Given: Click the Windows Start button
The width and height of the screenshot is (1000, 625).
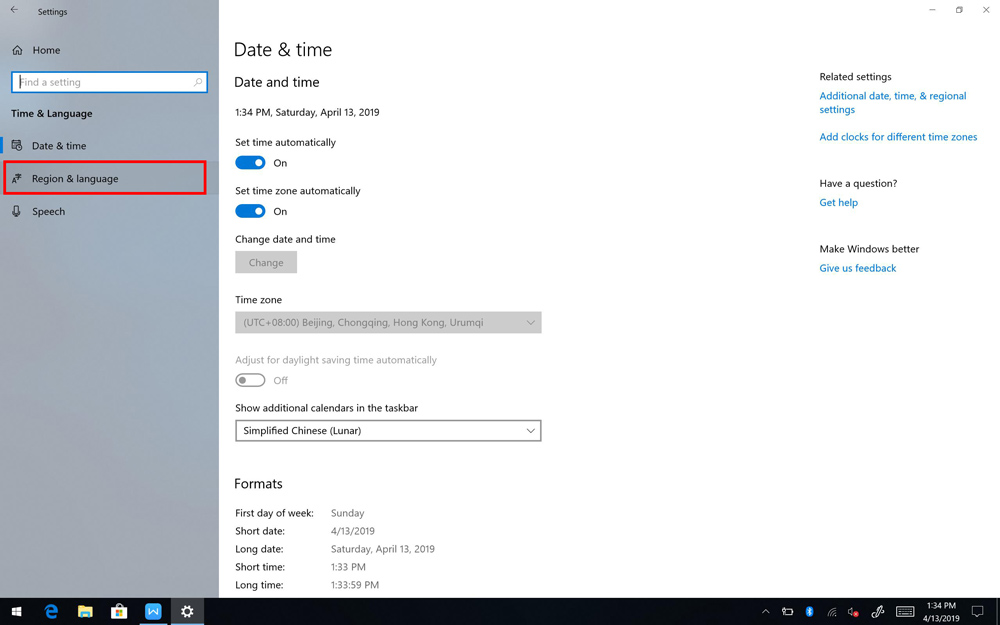Looking at the screenshot, I should [x=17, y=611].
